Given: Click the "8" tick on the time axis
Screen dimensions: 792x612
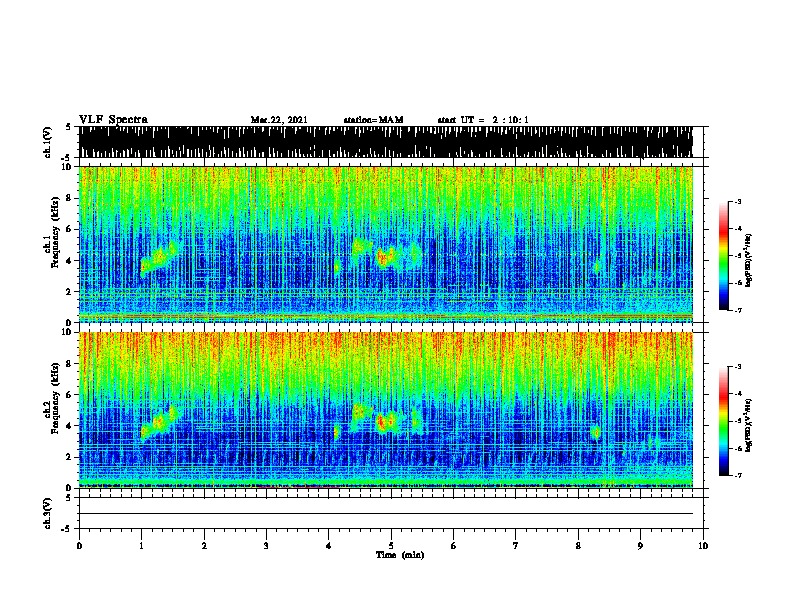Looking at the screenshot, I should pyautogui.click(x=578, y=546).
